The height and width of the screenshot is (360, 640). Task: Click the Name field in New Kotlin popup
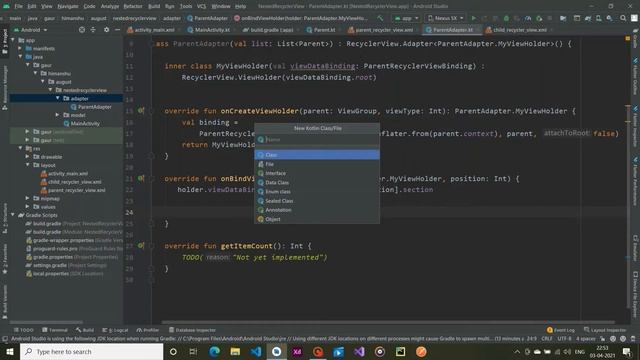pos(317,140)
